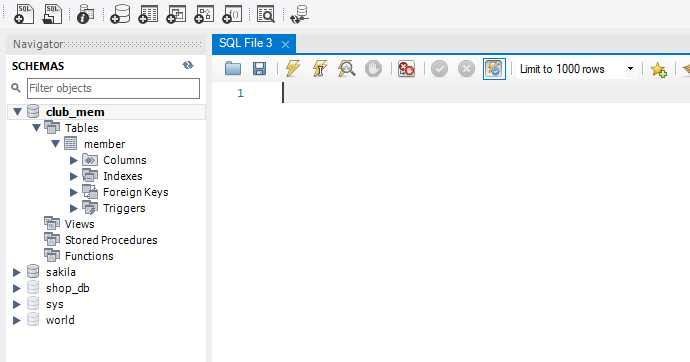Create new stored procedure icon
690x362 pixels.
click(x=204, y=14)
